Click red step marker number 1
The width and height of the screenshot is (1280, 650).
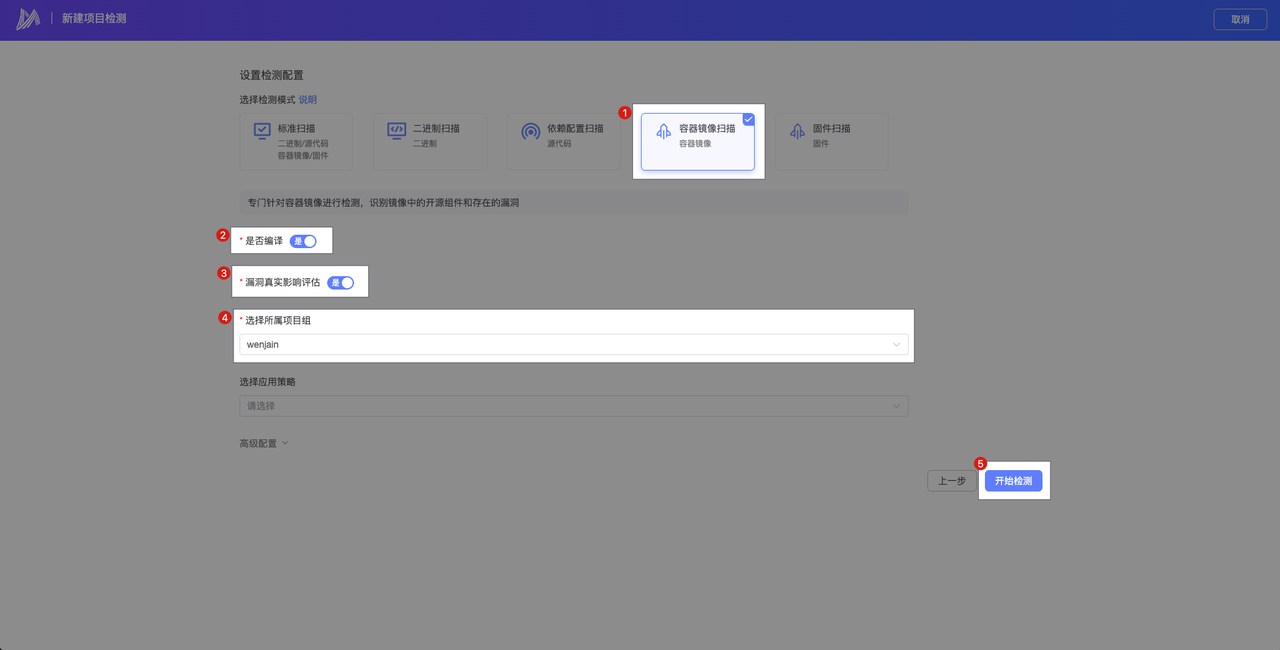pos(625,113)
